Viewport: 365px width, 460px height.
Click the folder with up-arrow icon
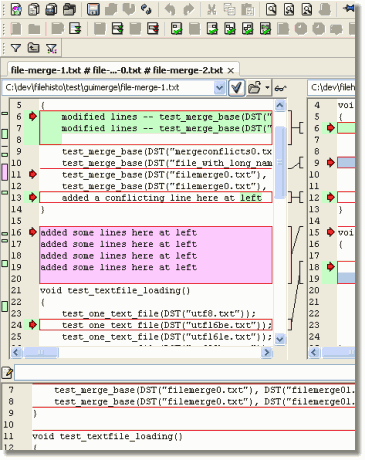pos(33,48)
